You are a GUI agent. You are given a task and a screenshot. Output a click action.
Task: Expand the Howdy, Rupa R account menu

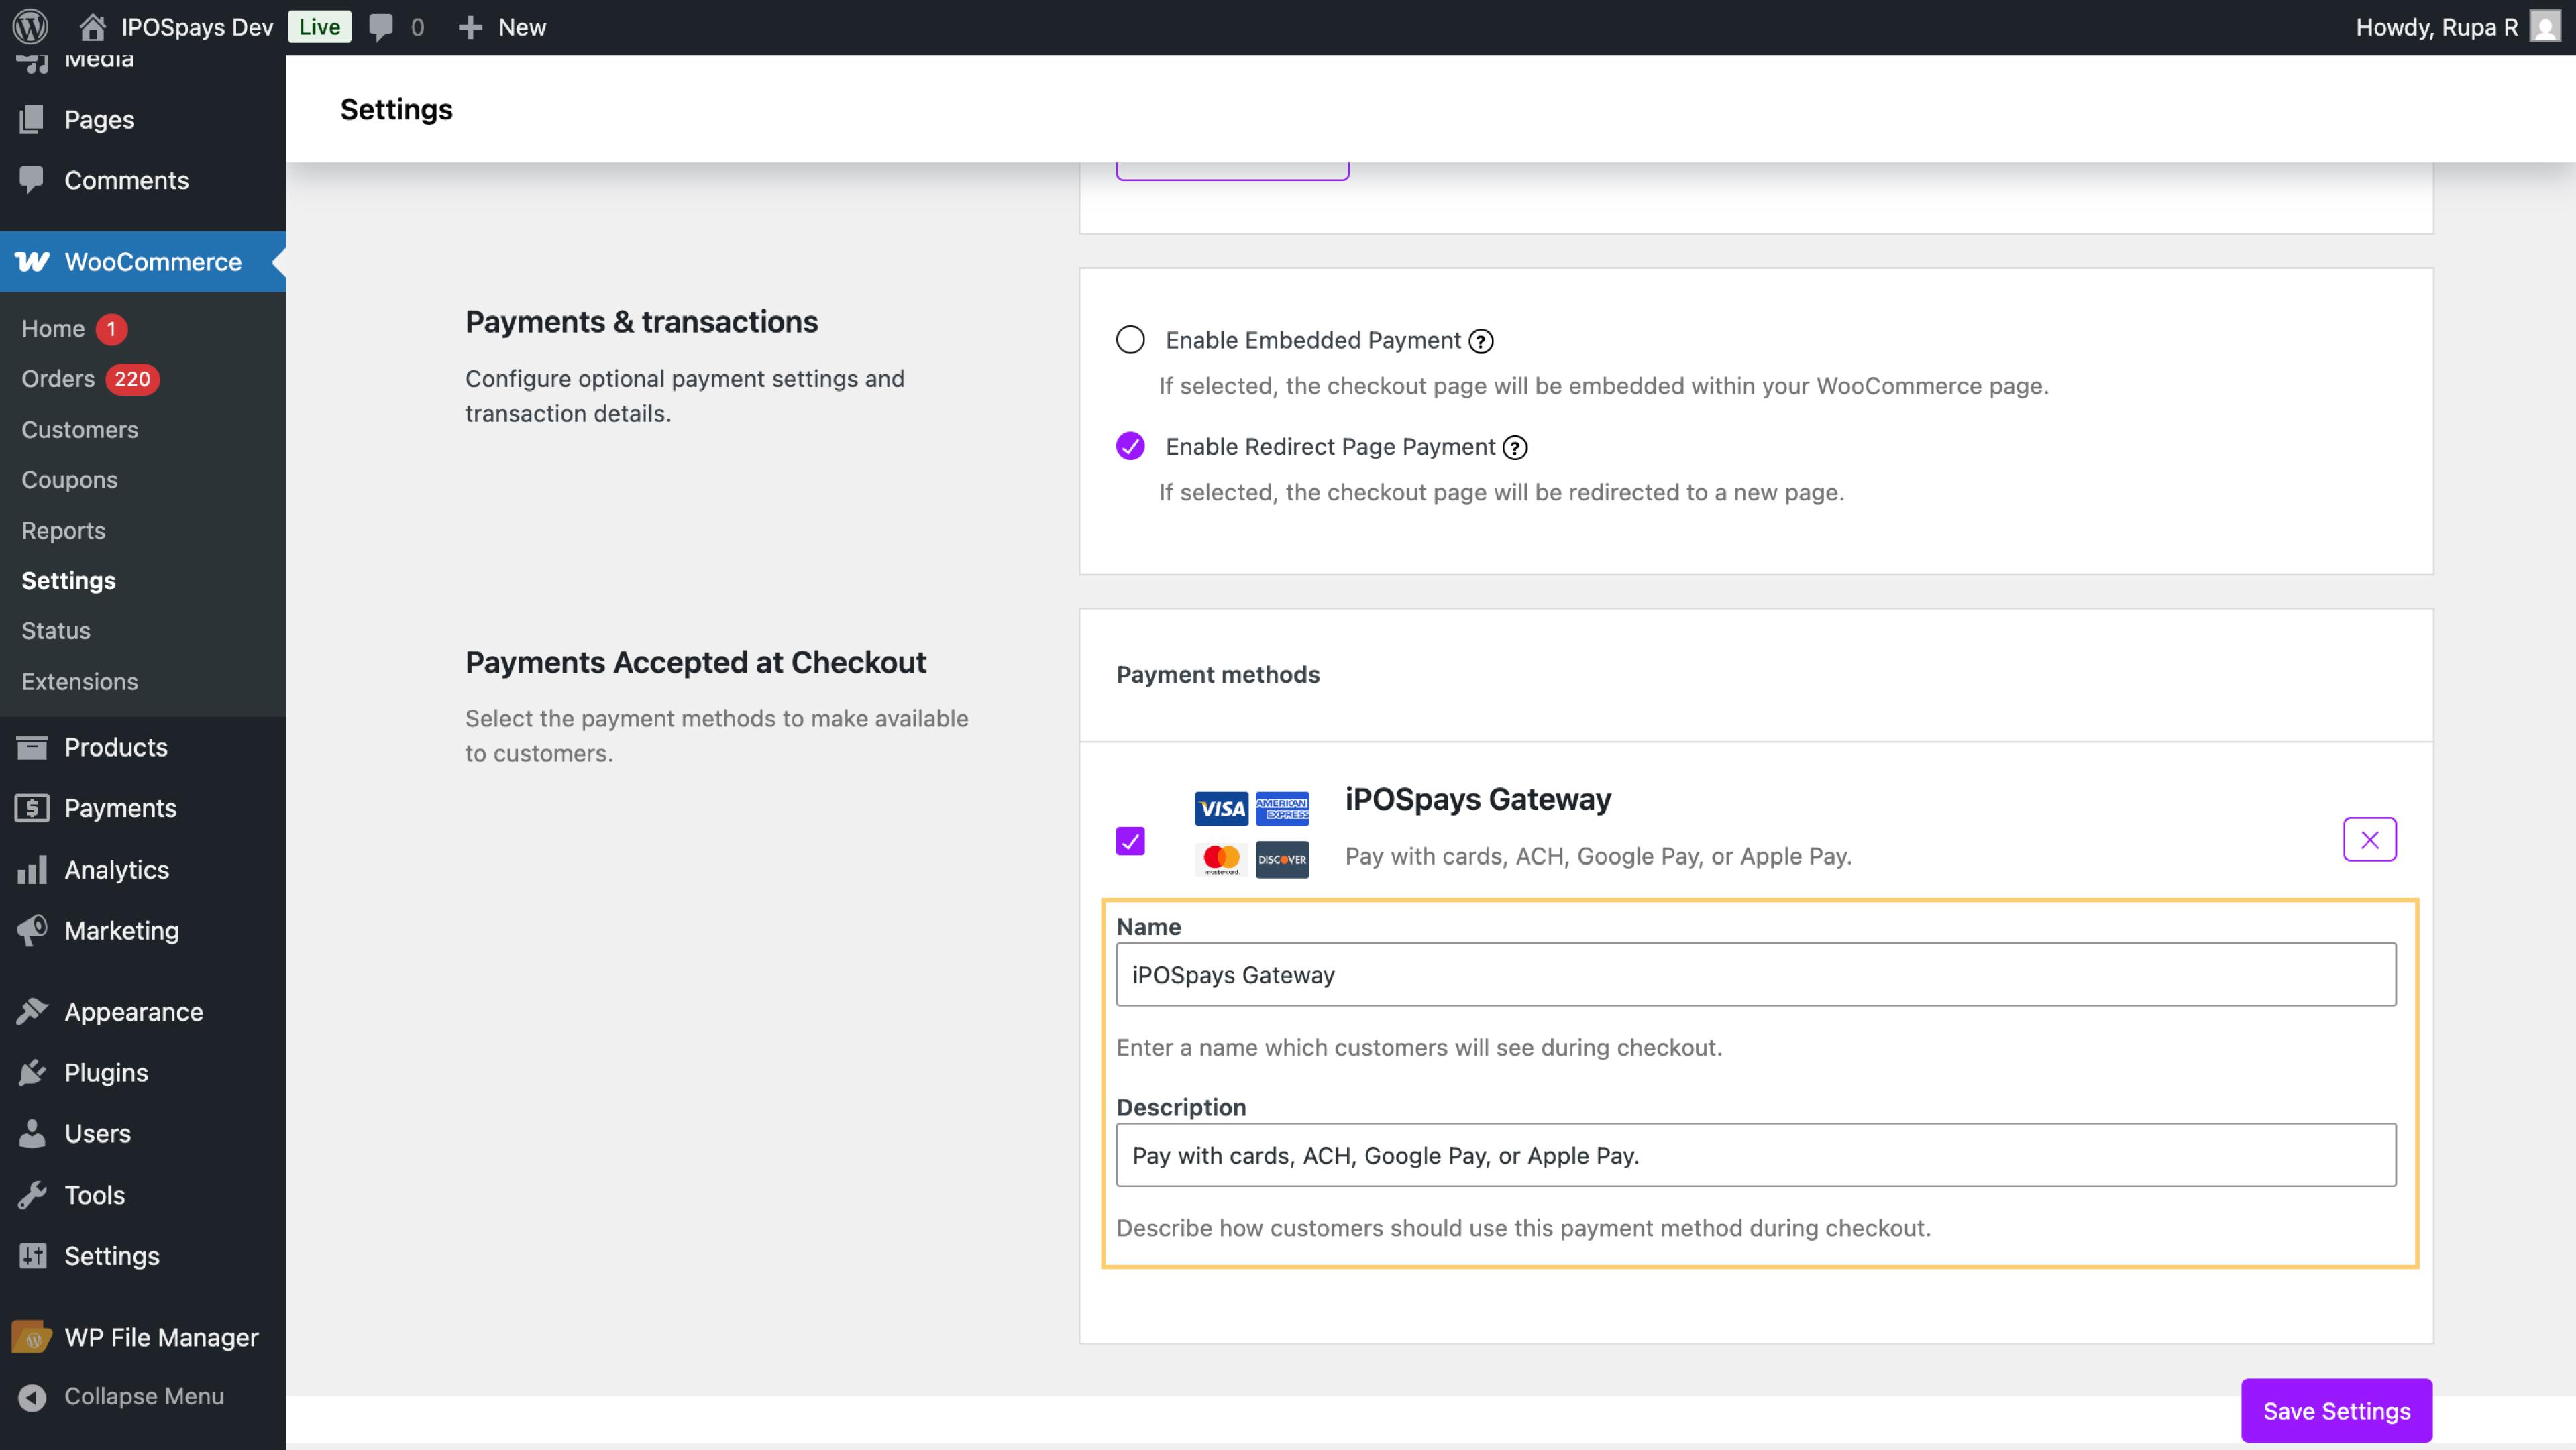tap(2436, 27)
